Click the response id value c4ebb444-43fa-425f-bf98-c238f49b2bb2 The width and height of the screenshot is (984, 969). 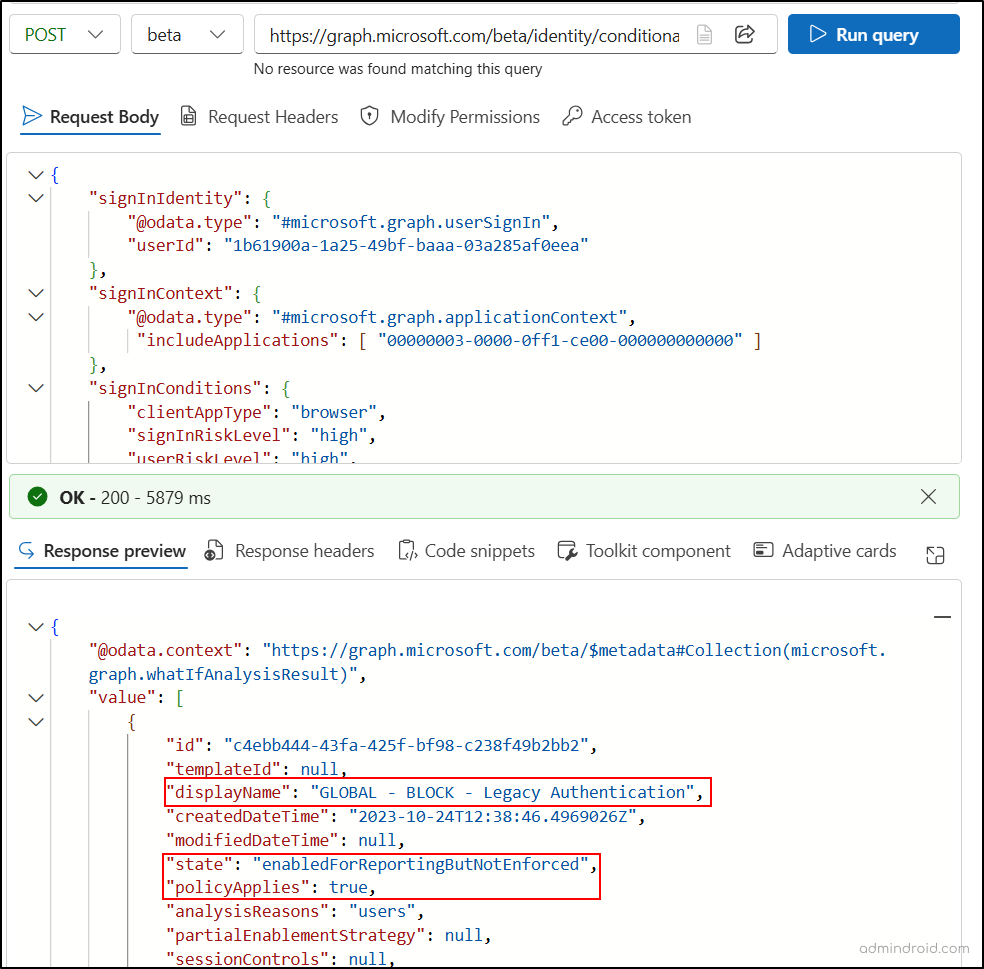coord(406,746)
